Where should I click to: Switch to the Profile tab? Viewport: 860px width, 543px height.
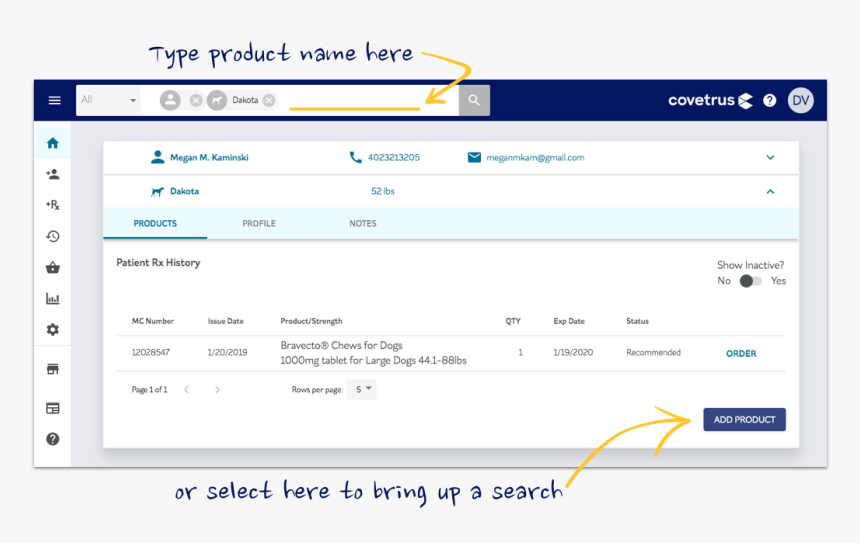(x=259, y=223)
